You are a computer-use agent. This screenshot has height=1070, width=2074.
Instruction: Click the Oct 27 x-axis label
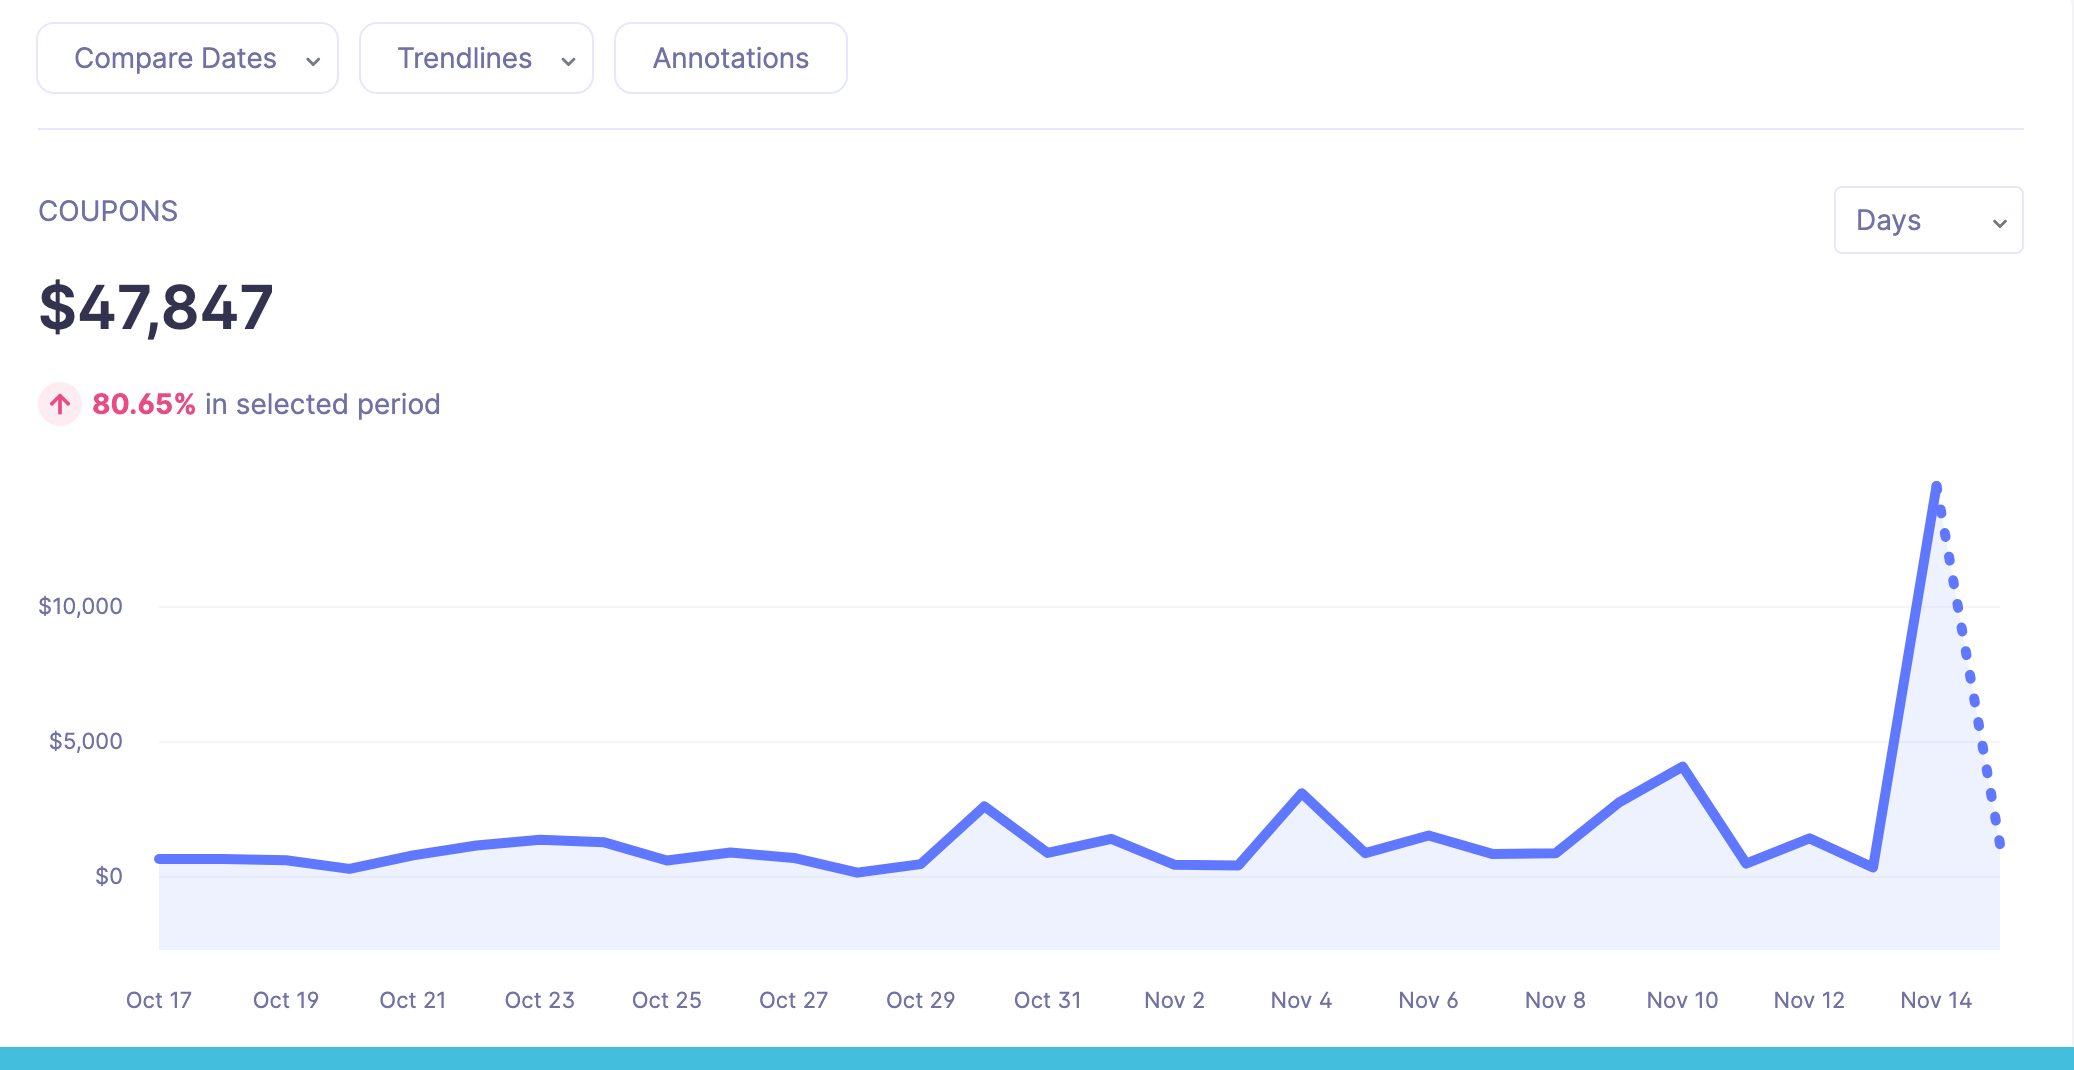tap(794, 1000)
